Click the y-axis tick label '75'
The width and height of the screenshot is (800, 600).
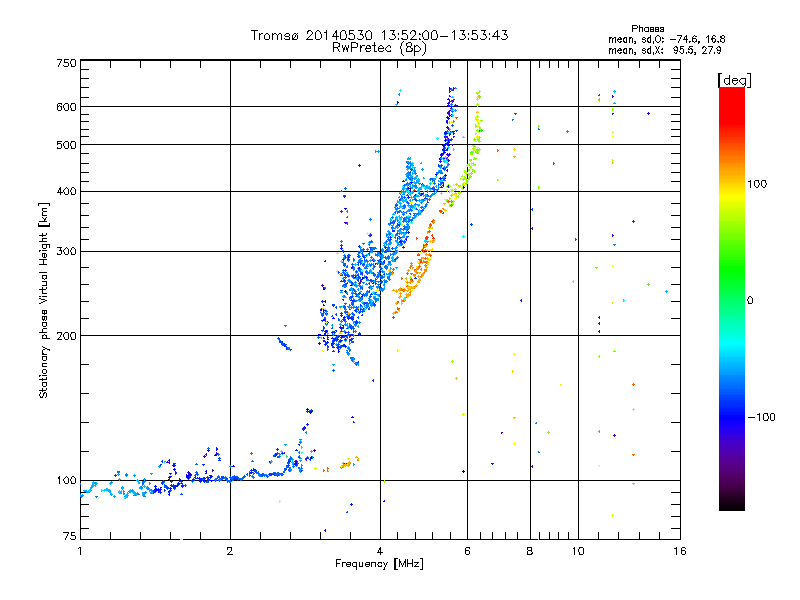click(x=70, y=536)
